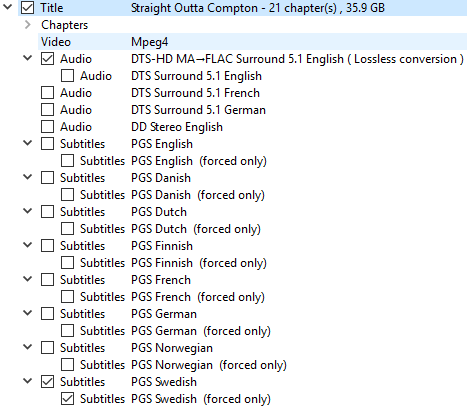Viewport: 467px width, 407px height.
Task: Collapse the PGS French subtitles group
Action: (28, 279)
